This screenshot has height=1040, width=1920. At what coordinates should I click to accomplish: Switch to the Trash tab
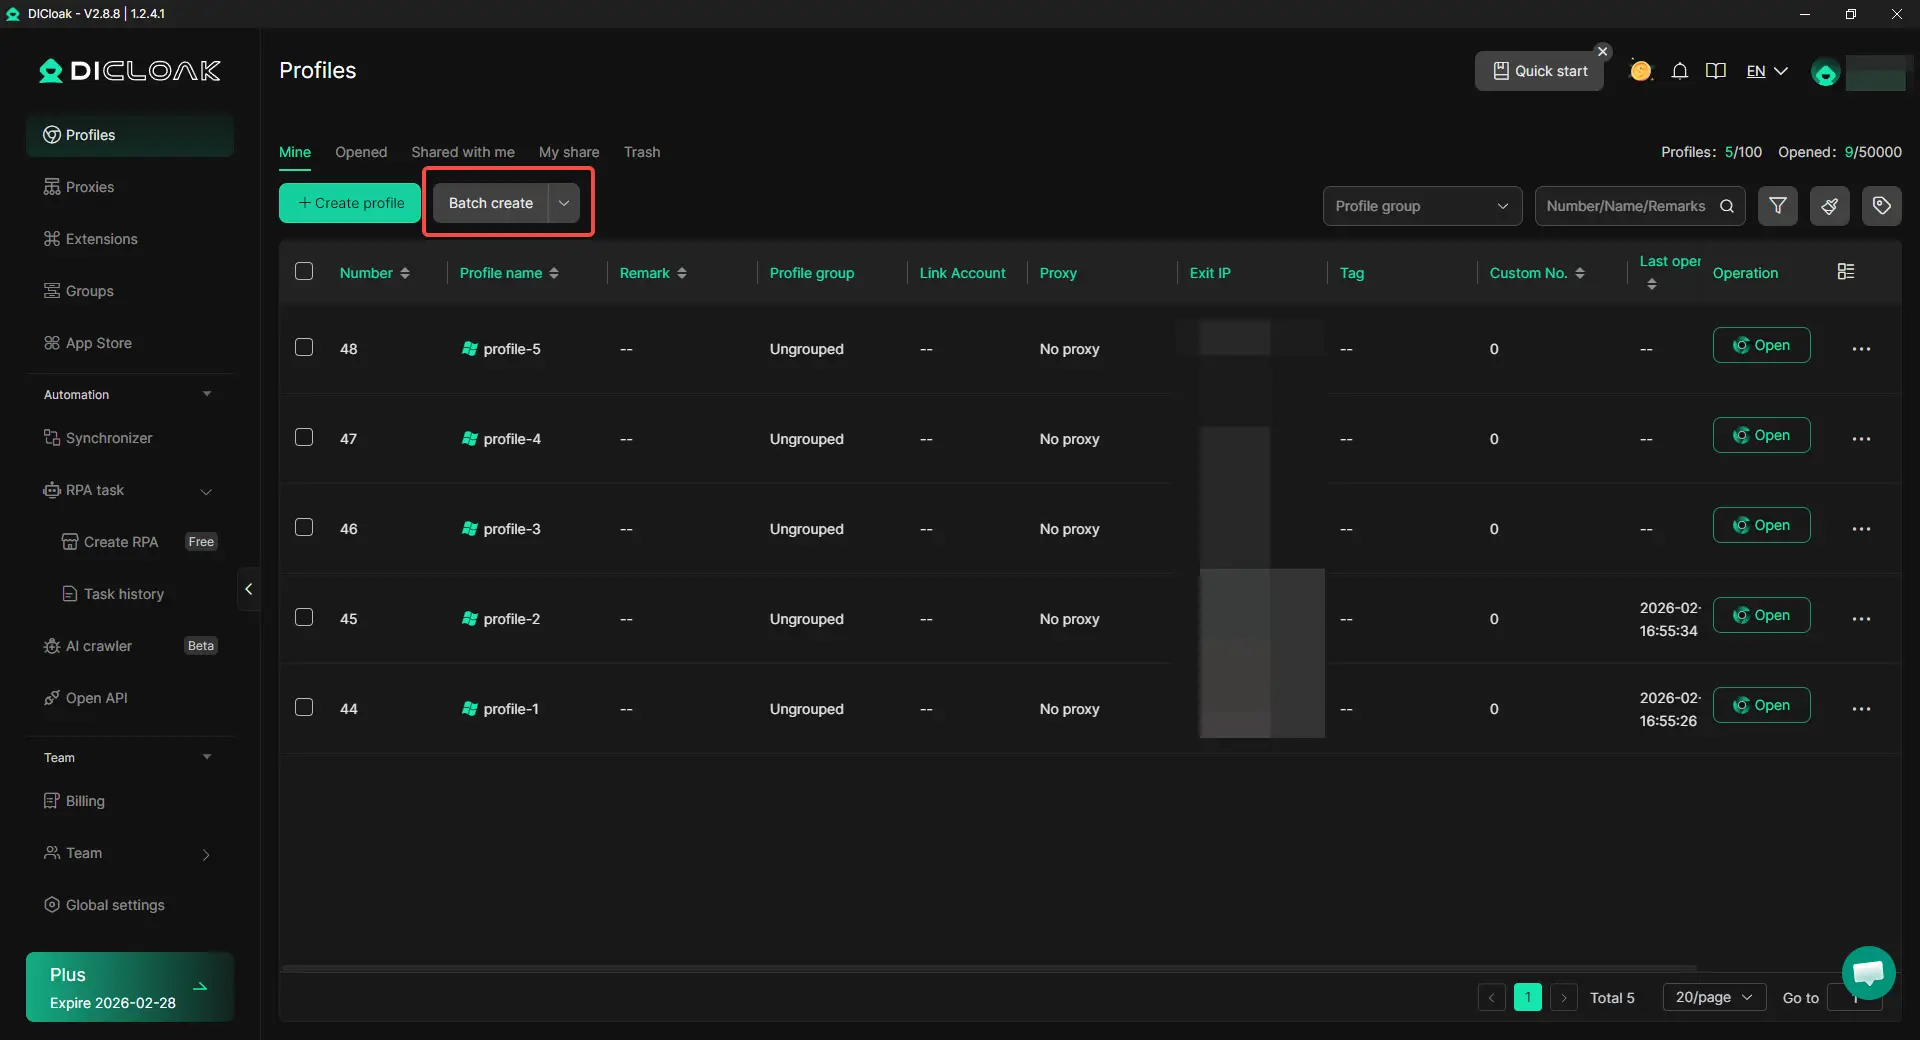(642, 152)
